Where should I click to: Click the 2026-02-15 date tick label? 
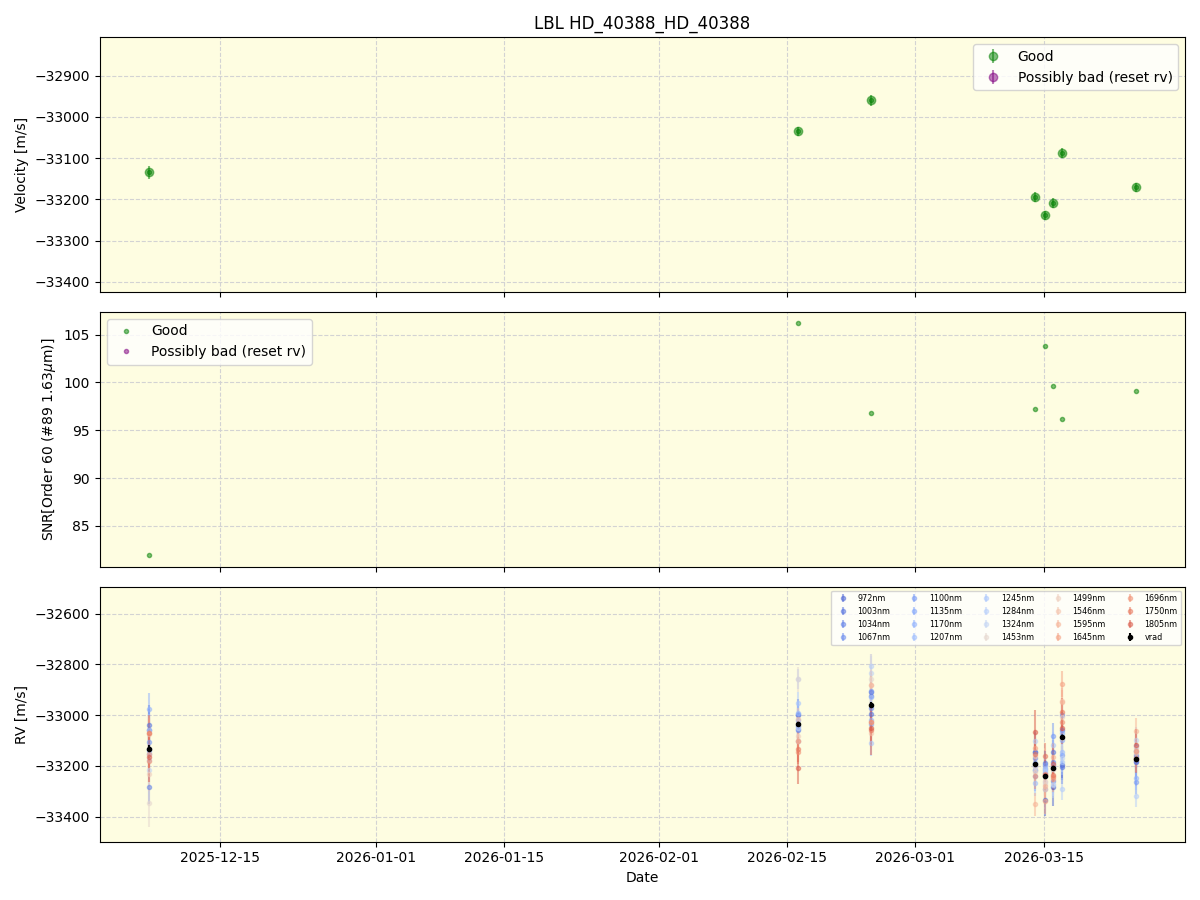(787, 857)
